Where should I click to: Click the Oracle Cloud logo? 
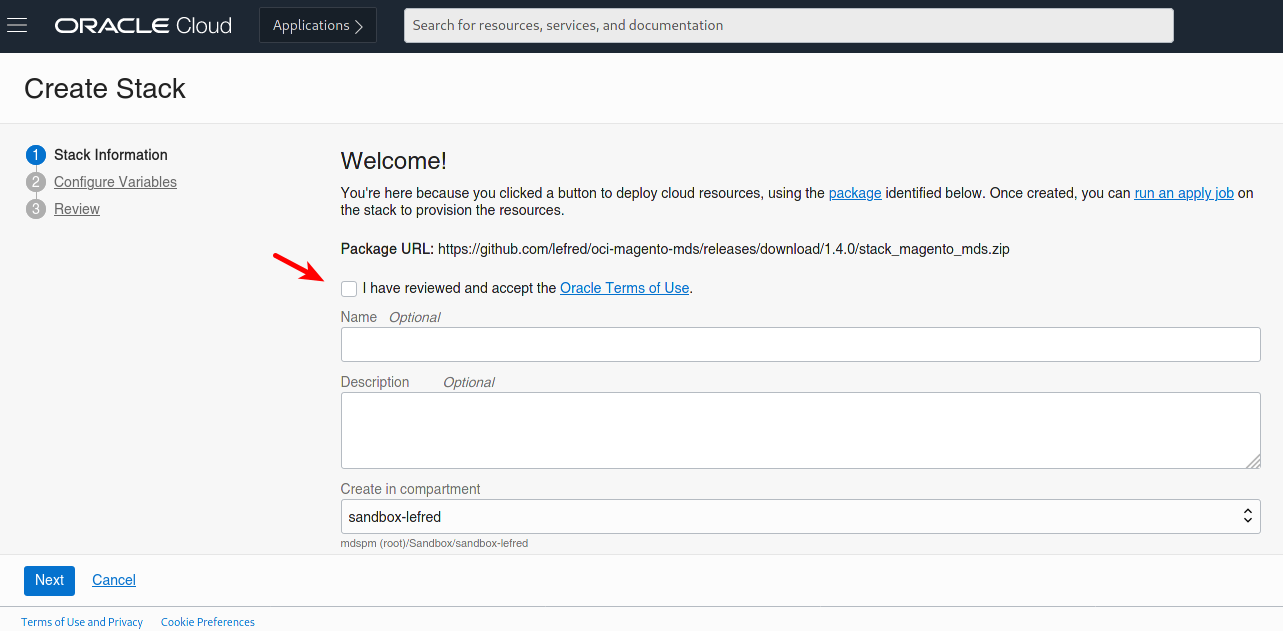143,26
